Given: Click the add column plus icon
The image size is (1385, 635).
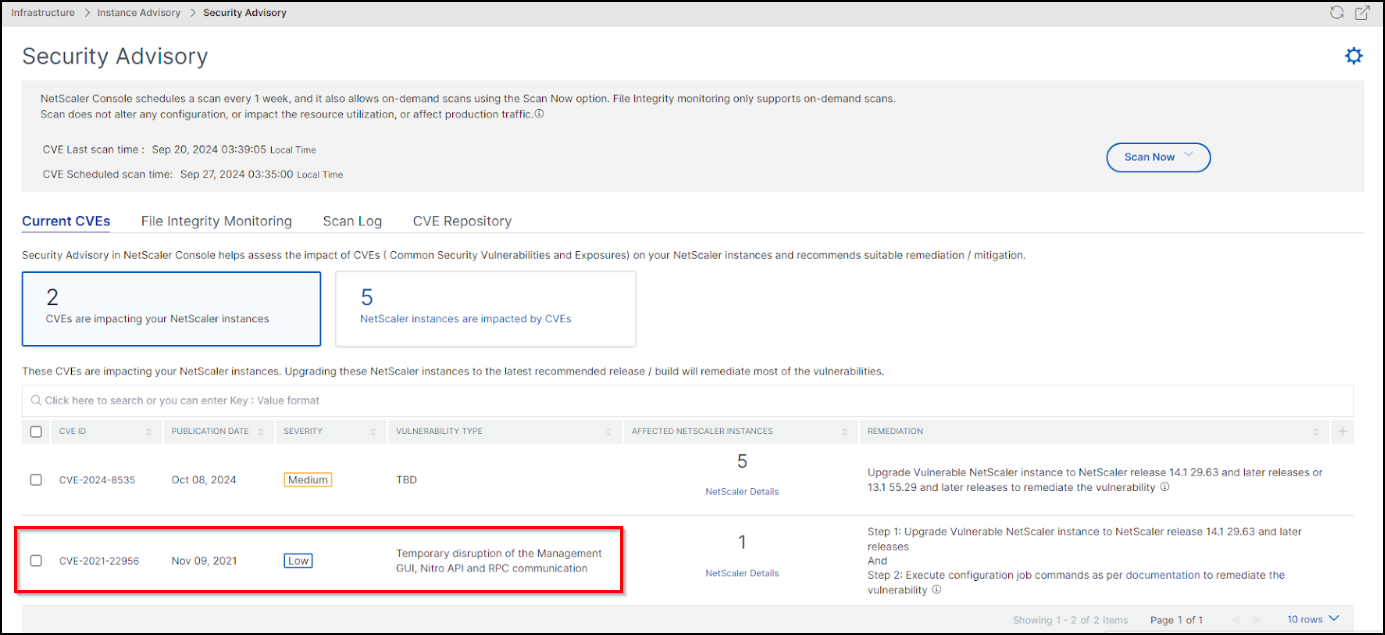Looking at the screenshot, I should (x=1343, y=431).
